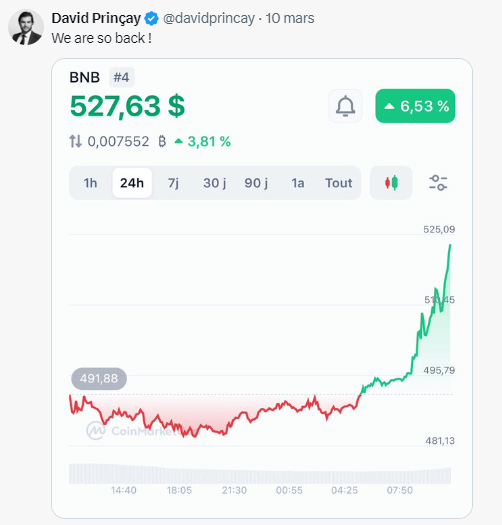Screen dimensions: 502x525
Task: Select the 1h timeframe tab
Action: (90, 183)
